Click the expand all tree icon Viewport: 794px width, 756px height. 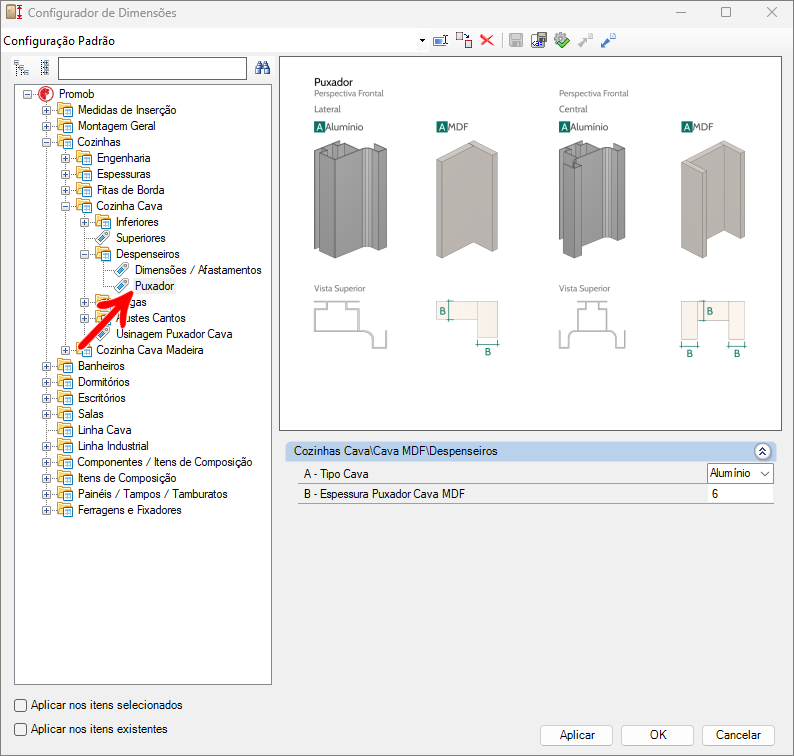pos(21,68)
